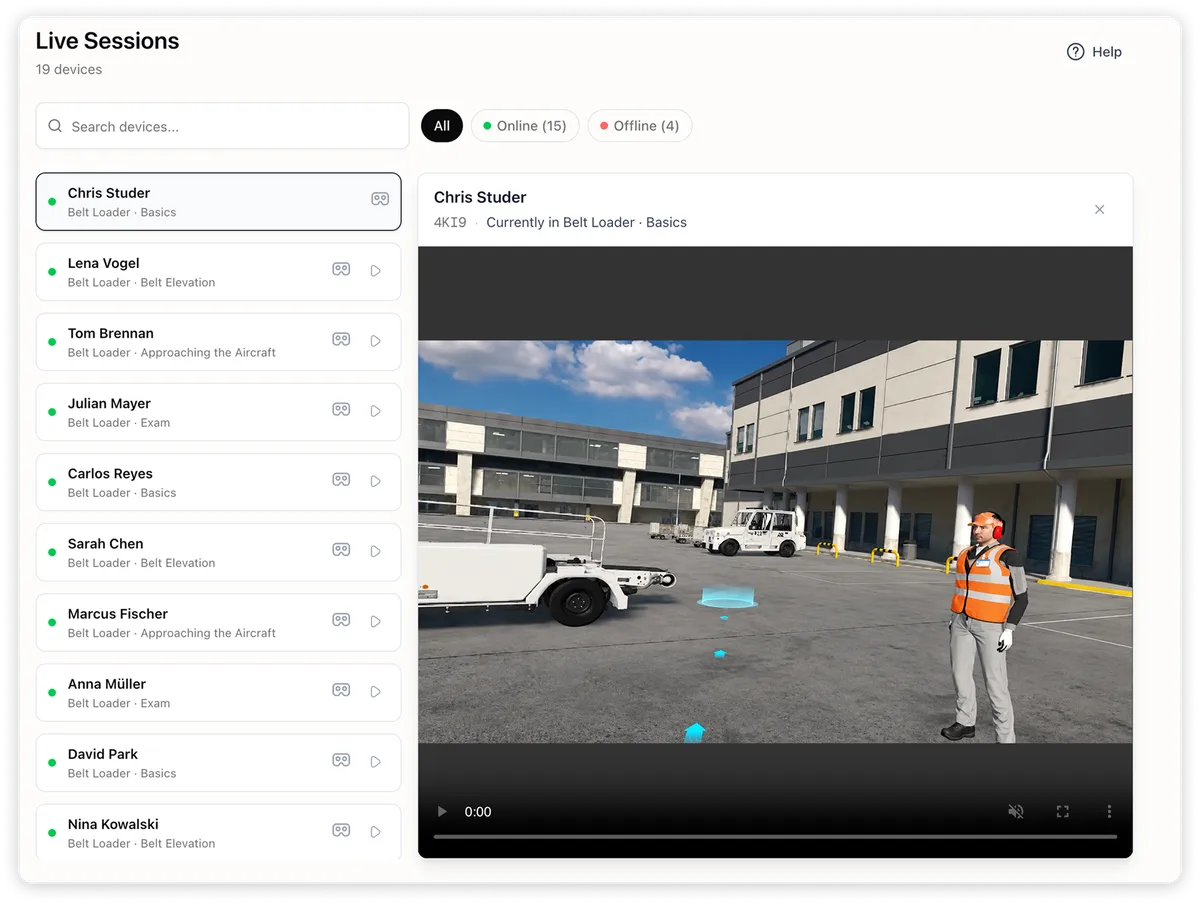Click the 0:00 video timestamp
This screenshot has height=904, width=1200.
[x=478, y=812]
